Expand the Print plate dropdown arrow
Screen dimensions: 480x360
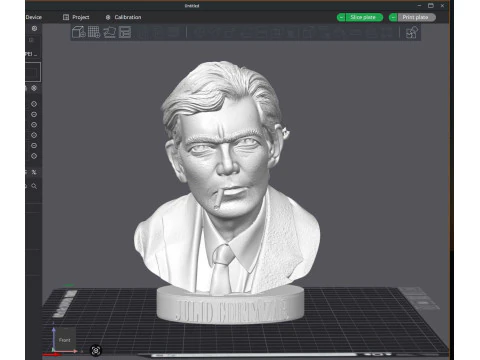tap(393, 17)
